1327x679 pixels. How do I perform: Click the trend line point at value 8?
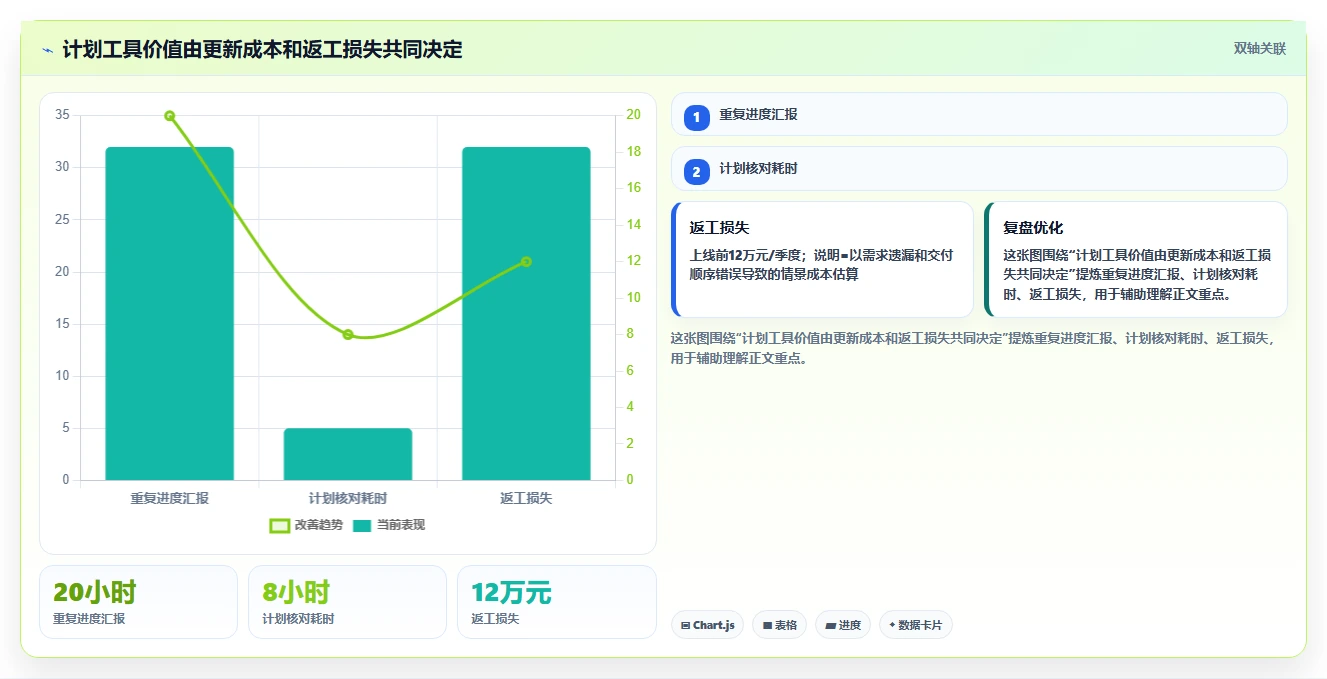tap(348, 335)
